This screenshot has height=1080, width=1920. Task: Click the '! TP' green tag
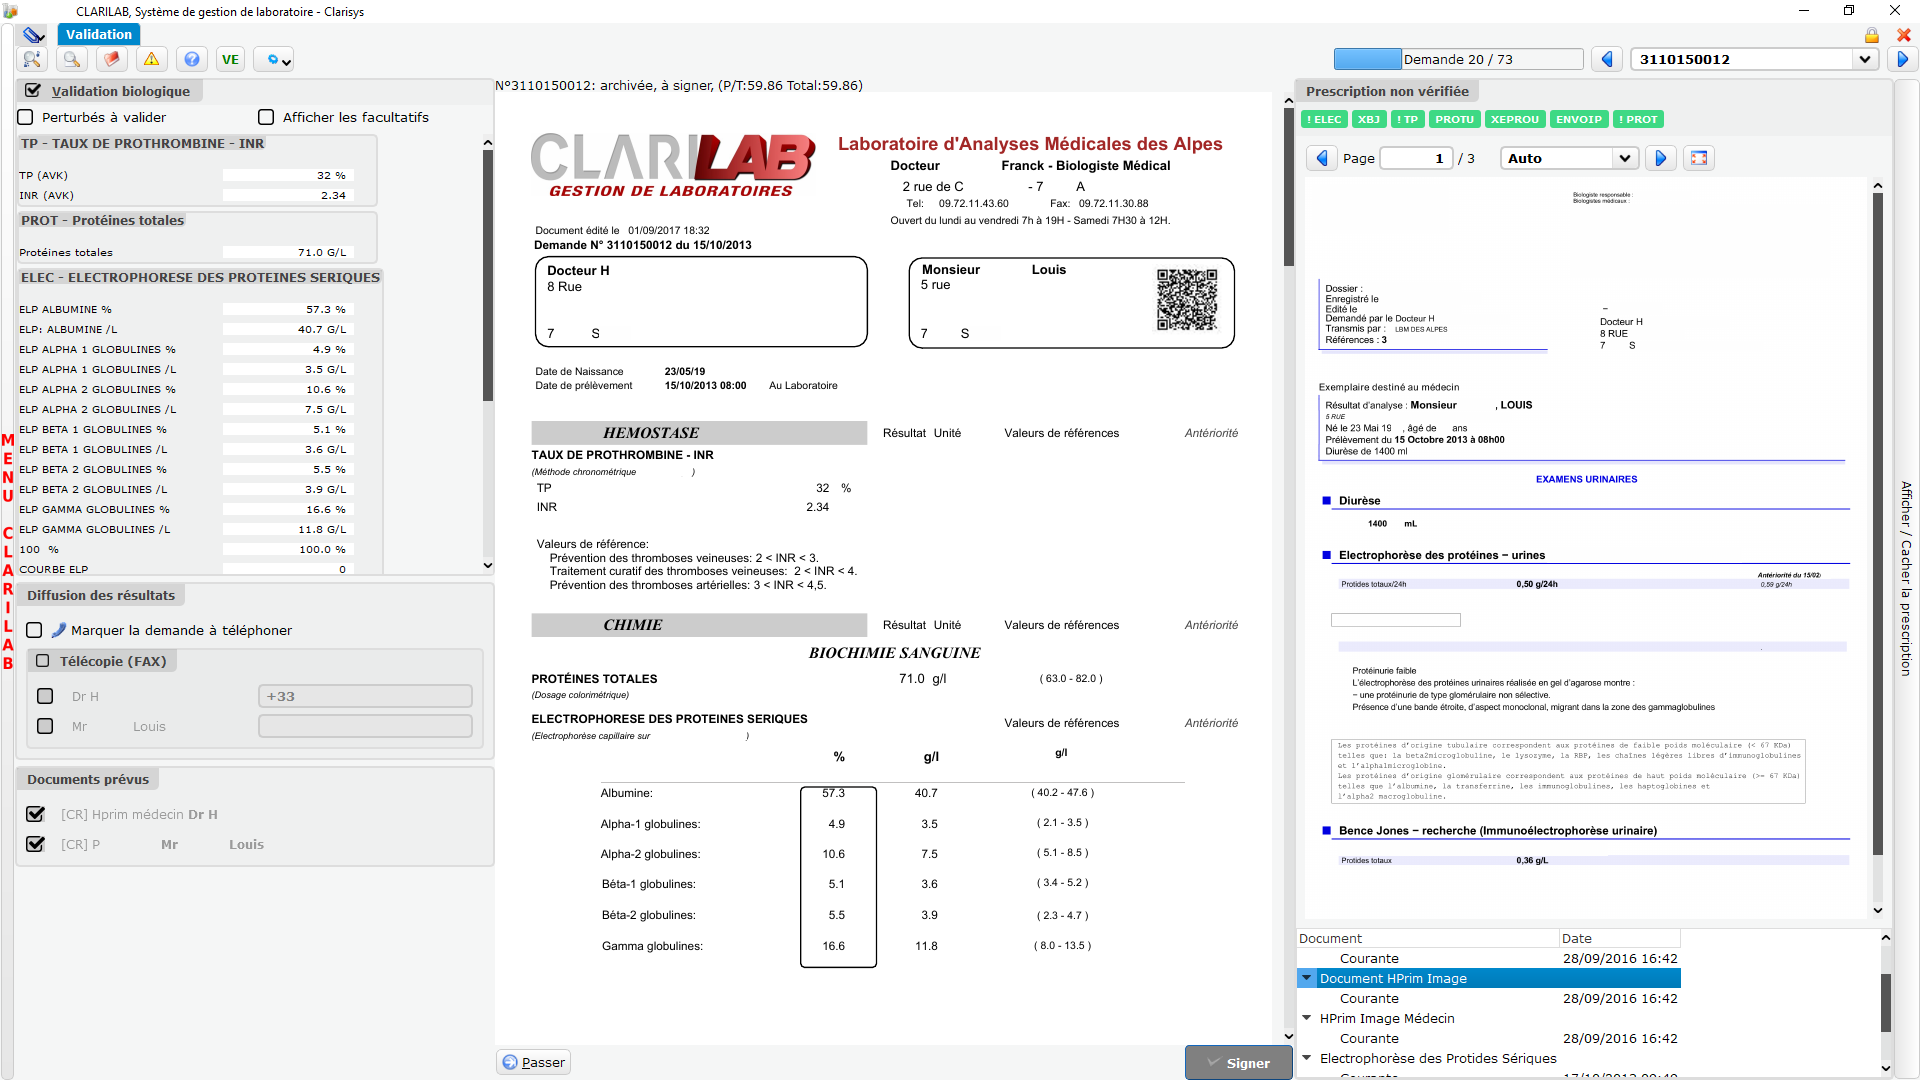tap(1408, 119)
